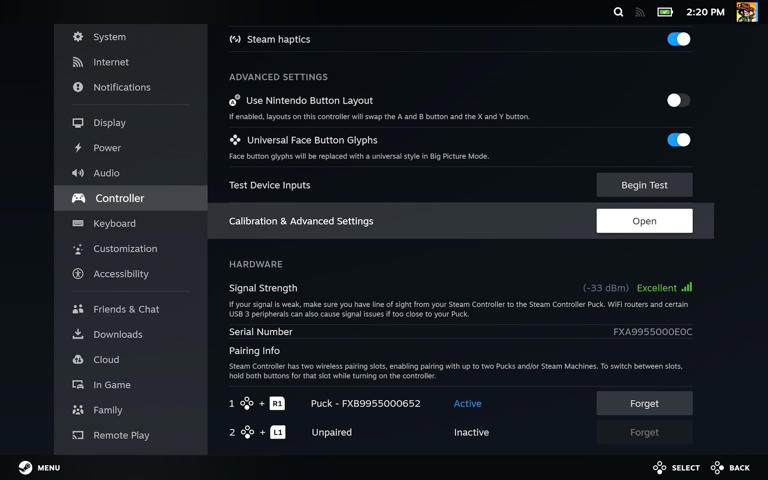Open the Audio speaker icon
The image size is (768, 480).
pyautogui.click(x=78, y=173)
